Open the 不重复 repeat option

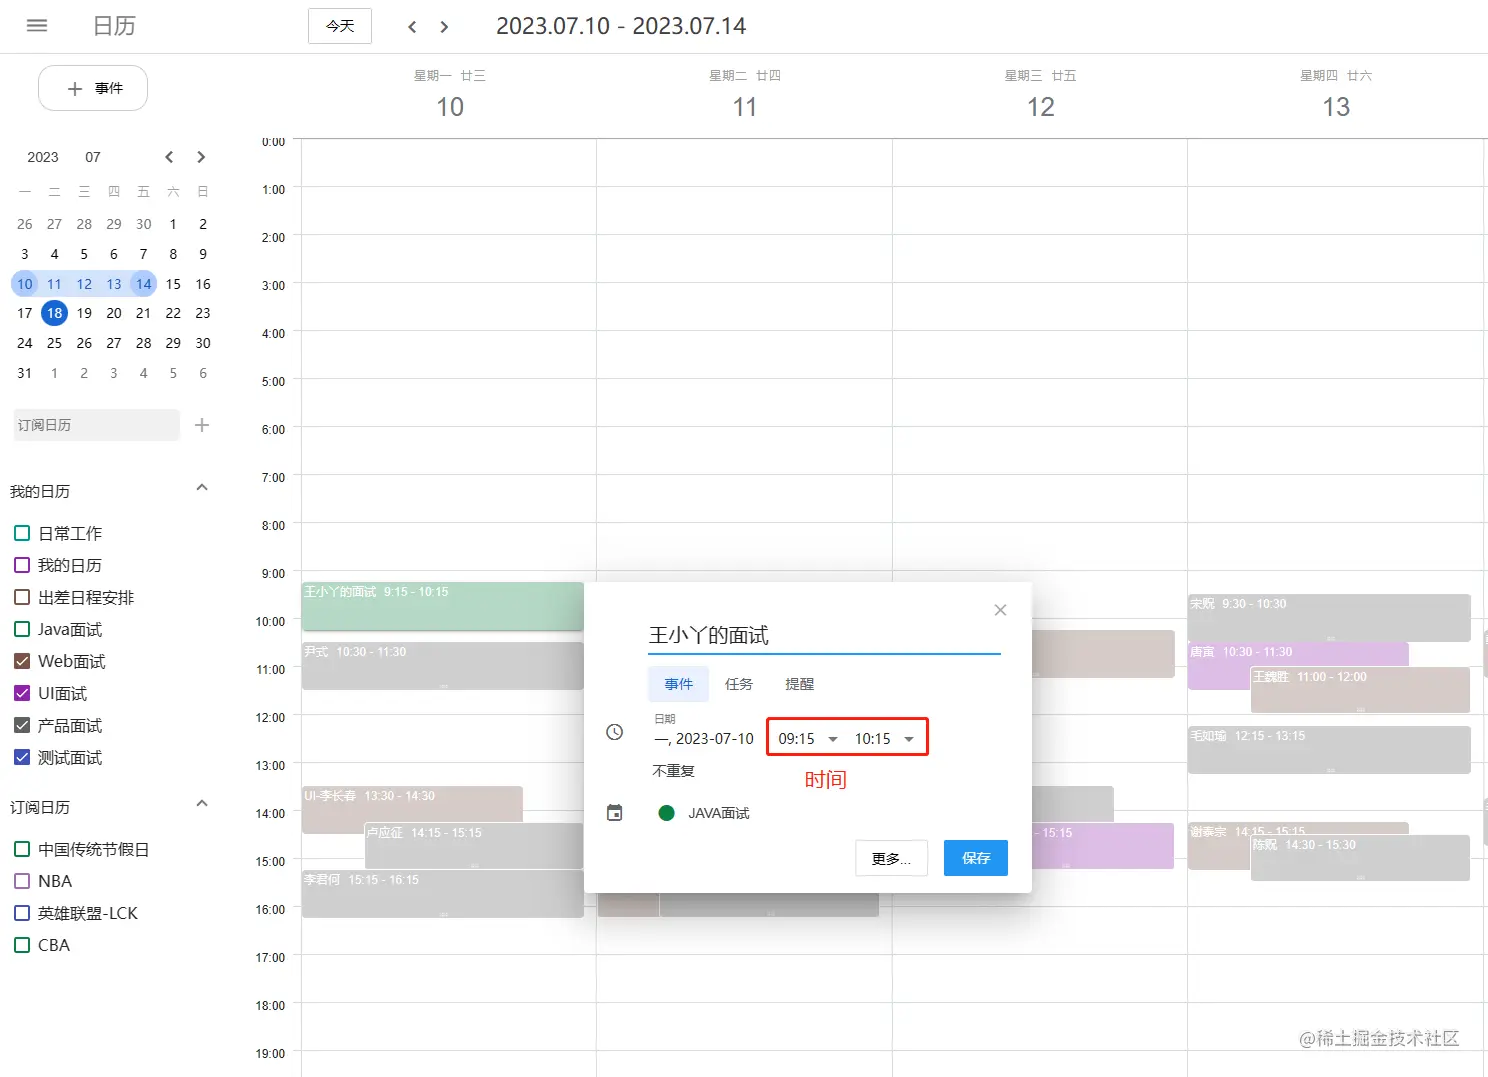click(673, 771)
